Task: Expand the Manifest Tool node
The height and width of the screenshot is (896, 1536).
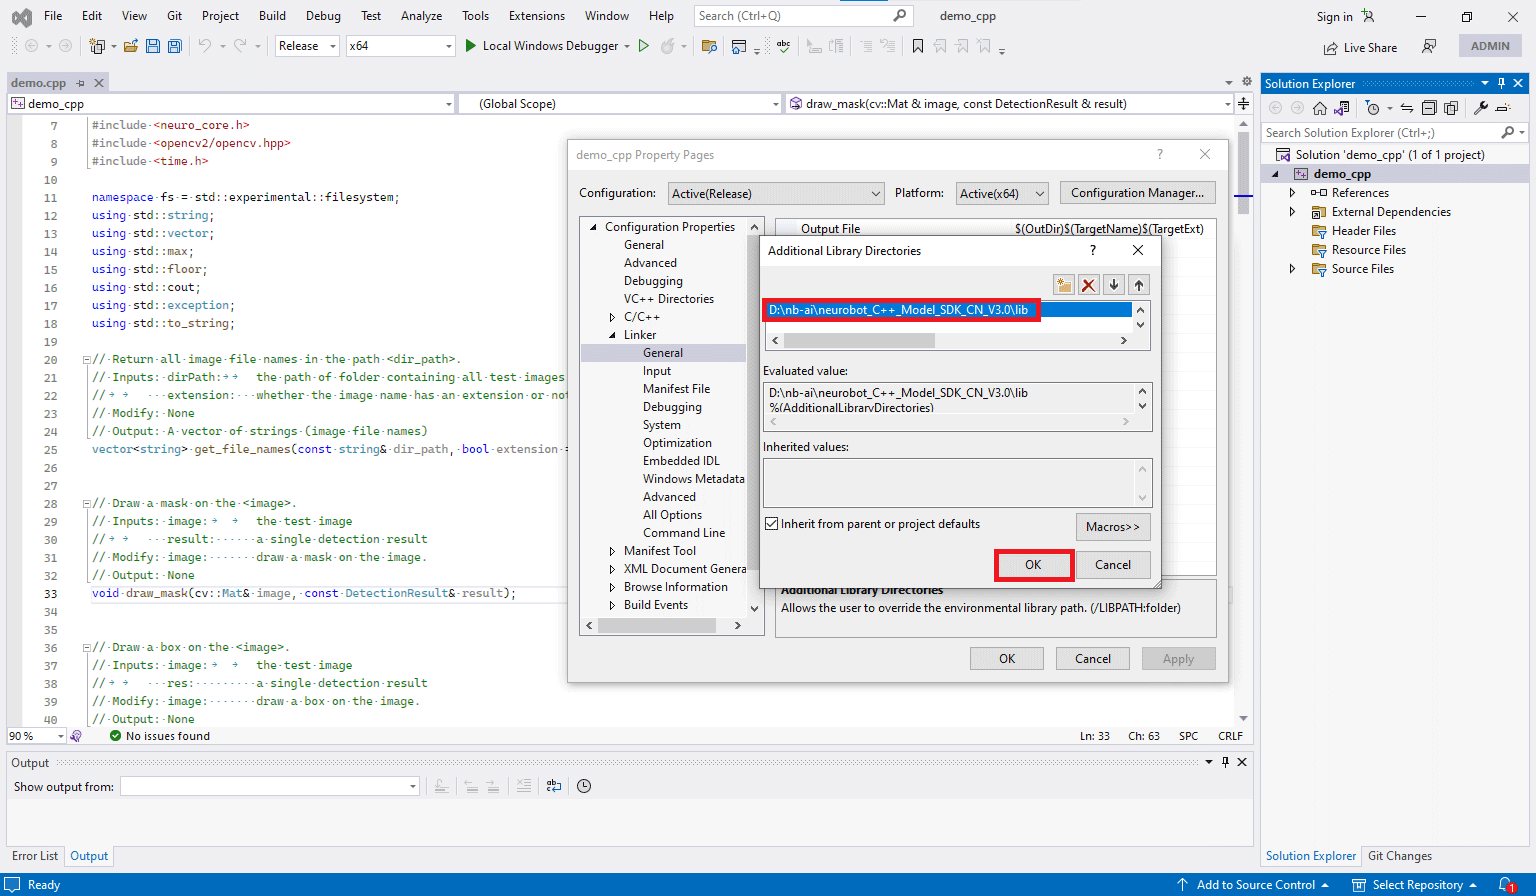Action: point(612,551)
